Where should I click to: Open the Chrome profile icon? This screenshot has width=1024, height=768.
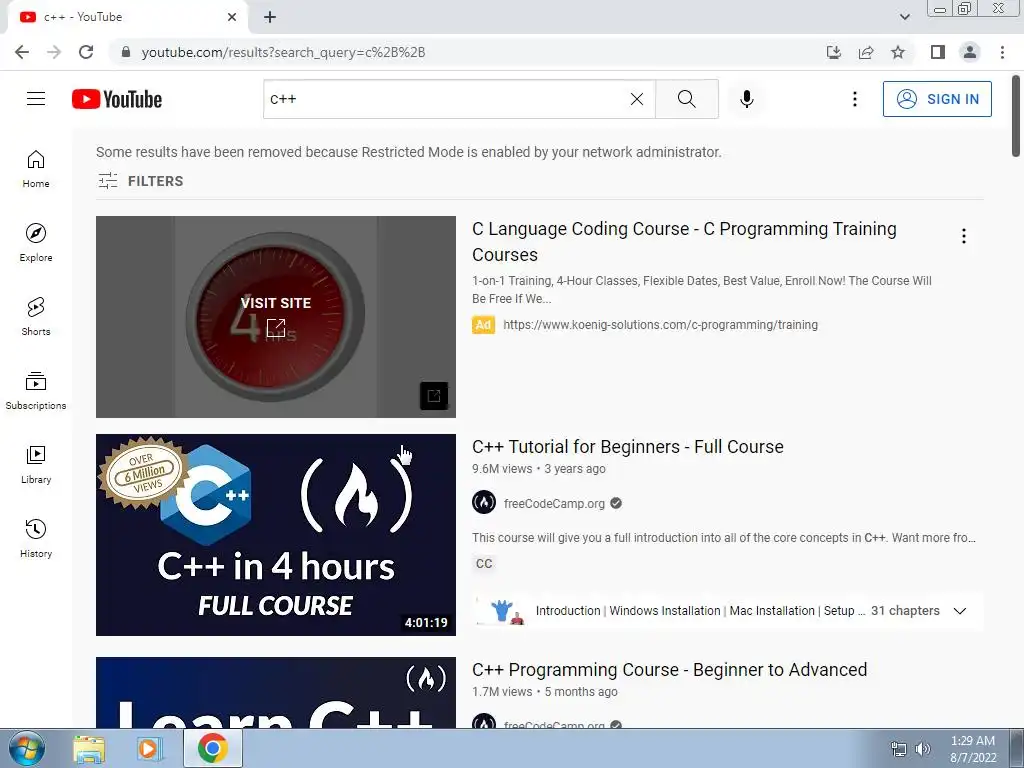pyautogui.click(x=970, y=52)
